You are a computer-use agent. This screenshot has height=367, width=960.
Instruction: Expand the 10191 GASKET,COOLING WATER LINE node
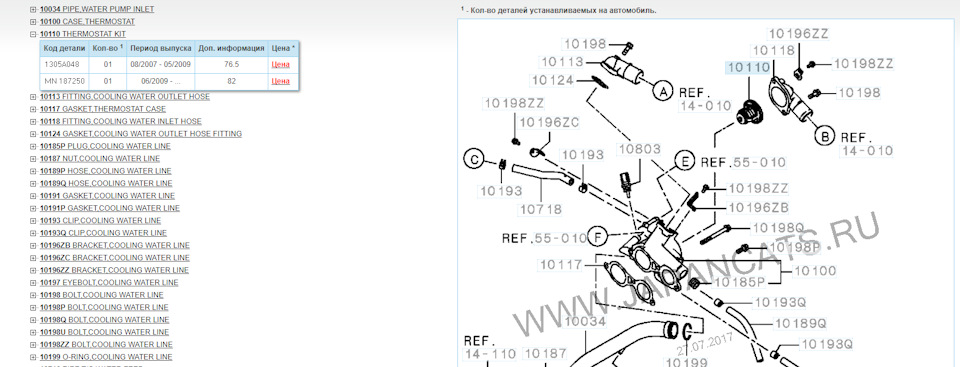tap(33, 196)
